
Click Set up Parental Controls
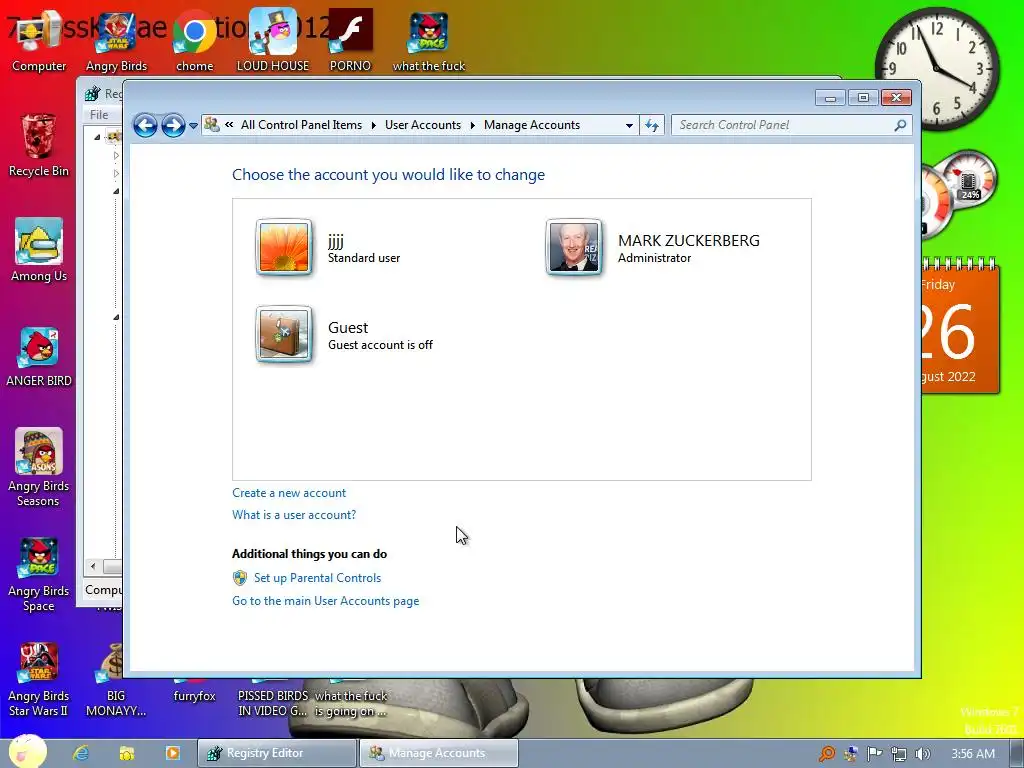[317, 578]
